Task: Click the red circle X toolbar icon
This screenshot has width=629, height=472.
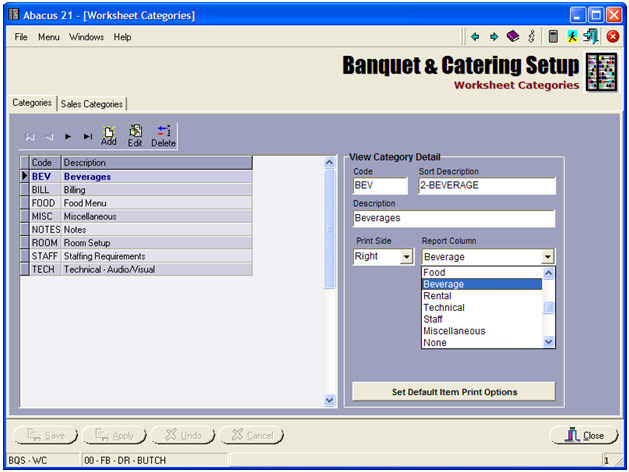Action: (x=613, y=36)
